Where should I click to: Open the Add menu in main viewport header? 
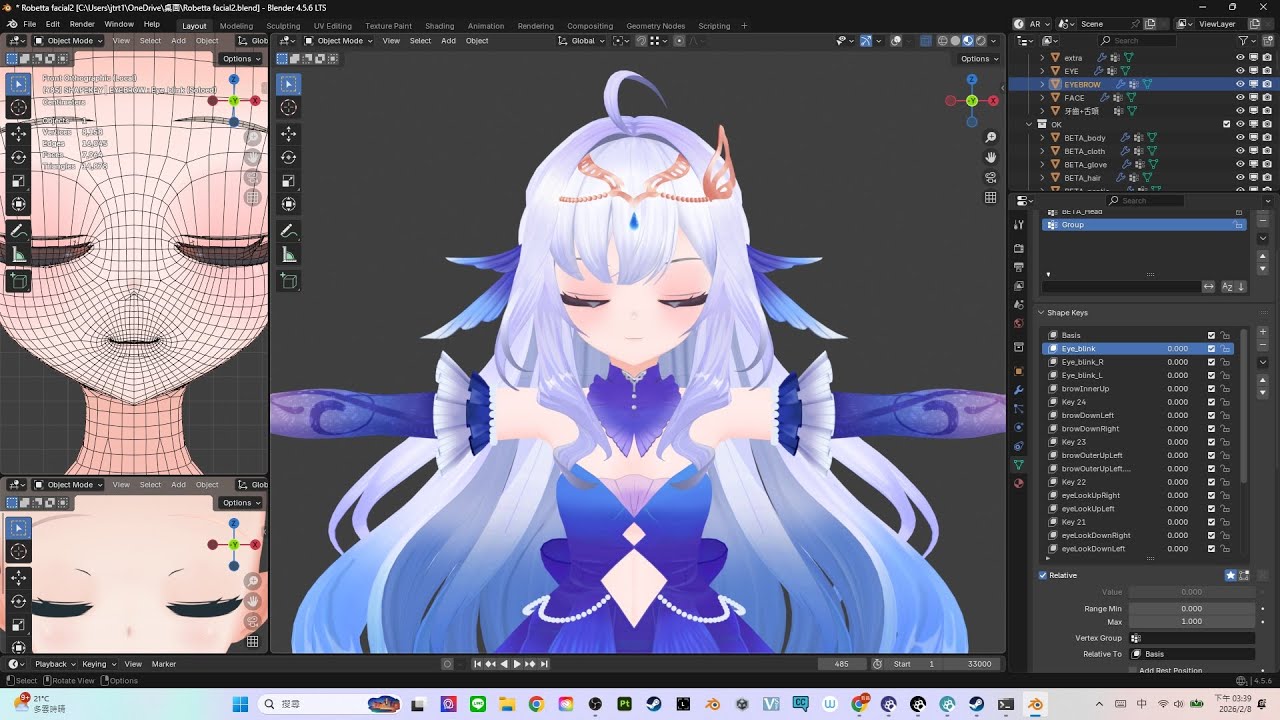(x=448, y=41)
